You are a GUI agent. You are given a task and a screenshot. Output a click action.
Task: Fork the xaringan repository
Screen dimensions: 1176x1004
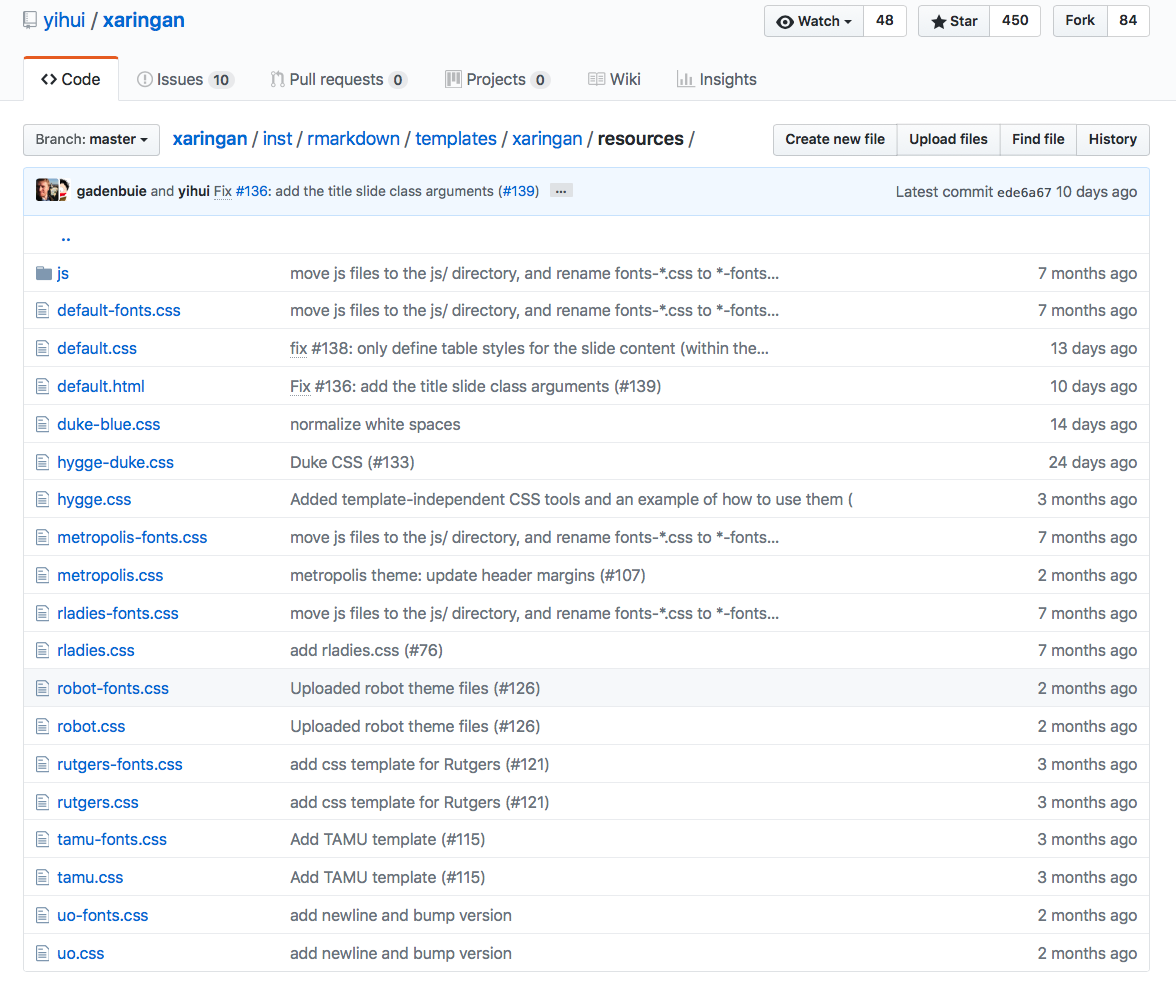tap(1080, 21)
